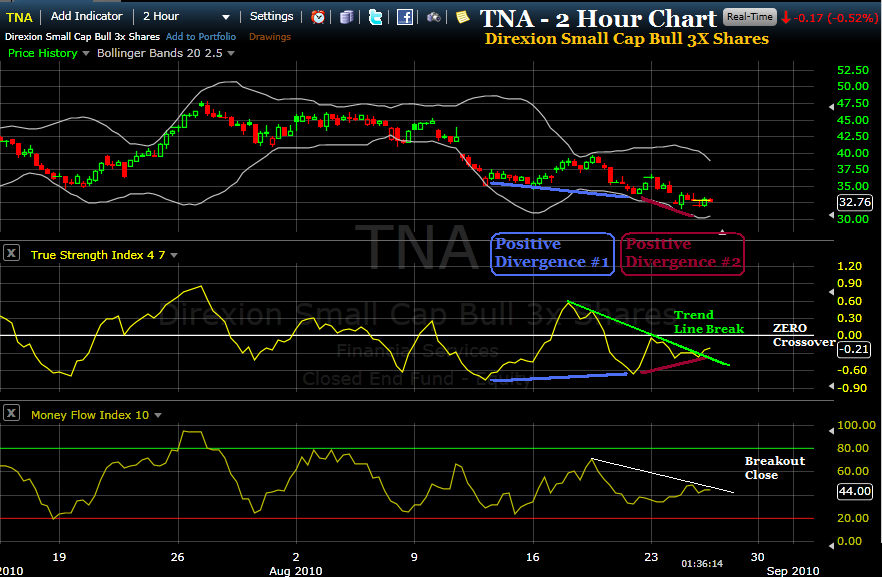Share chart via Facebook icon

pos(404,17)
